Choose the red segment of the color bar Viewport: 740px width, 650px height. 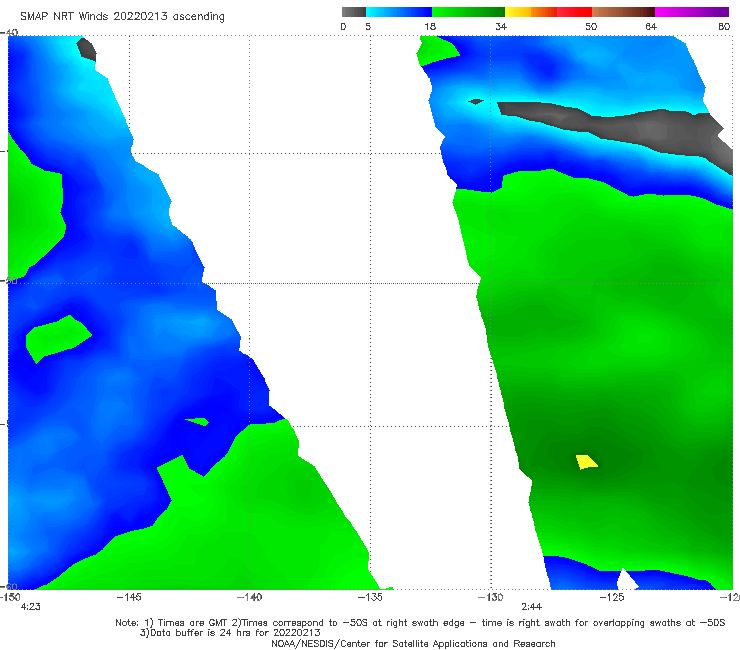click(574, 12)
